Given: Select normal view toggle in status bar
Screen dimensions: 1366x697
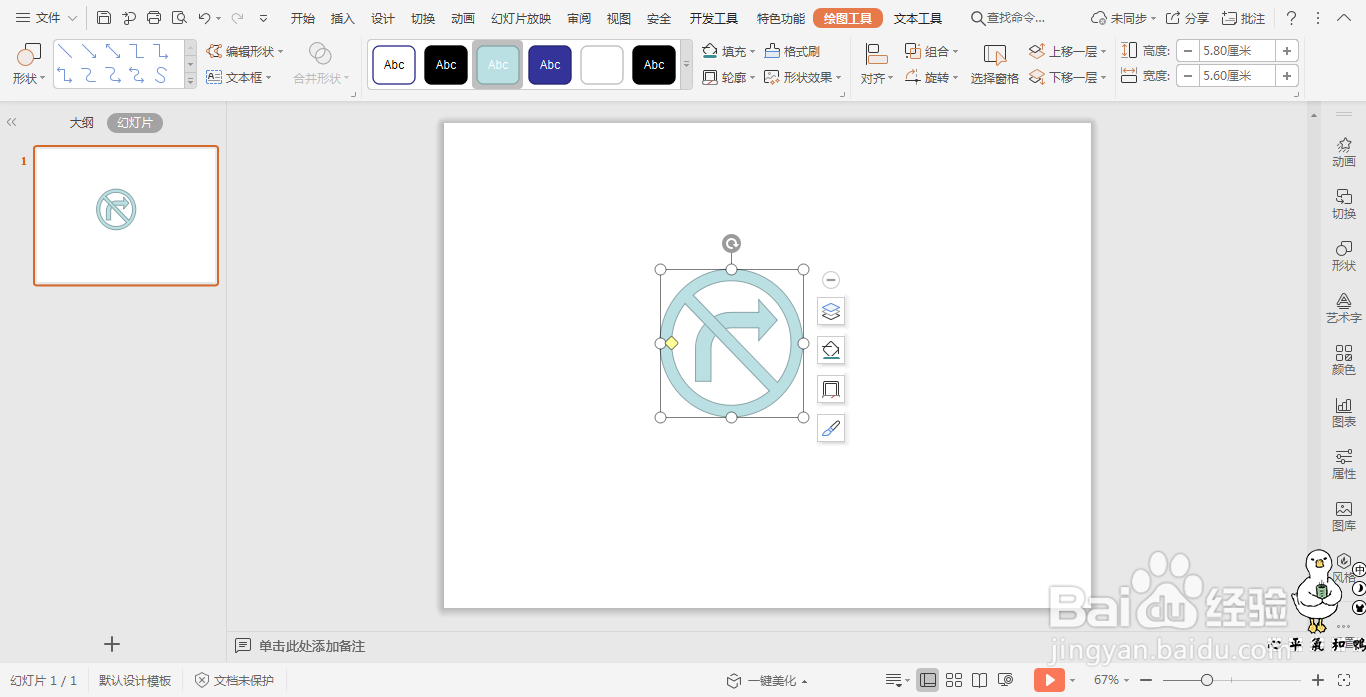Looking at the screenshot, I should [x=928, y=680].
